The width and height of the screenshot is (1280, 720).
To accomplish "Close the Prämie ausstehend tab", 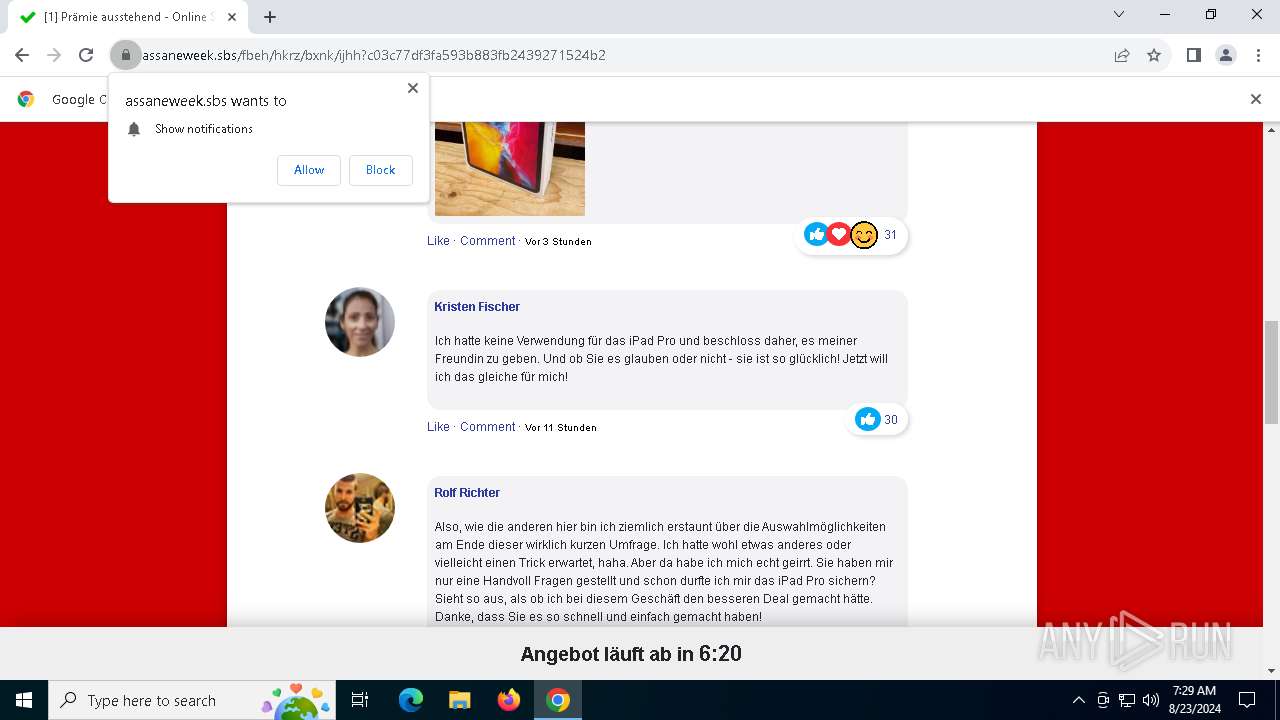I will pos(232,17).
